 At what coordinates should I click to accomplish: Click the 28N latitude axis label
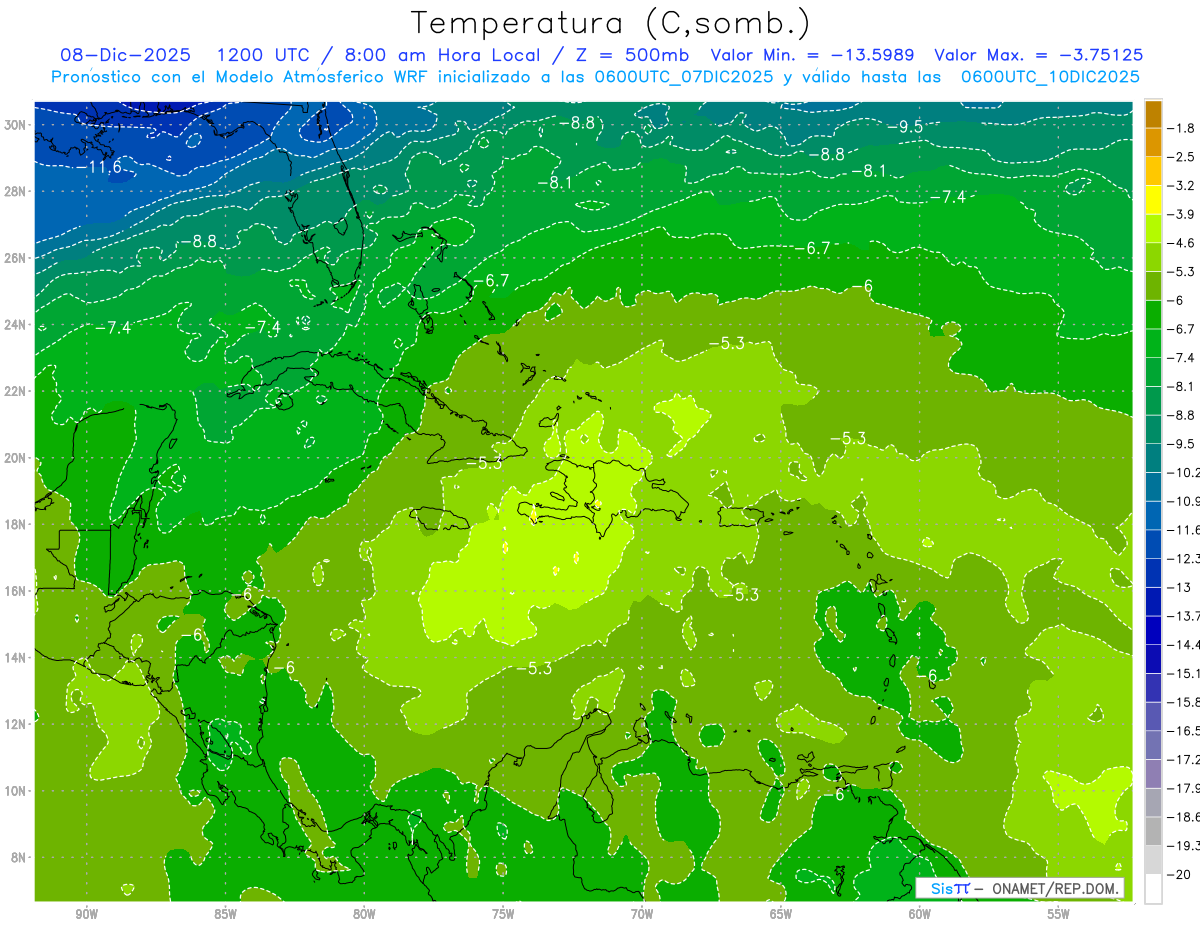17,191
